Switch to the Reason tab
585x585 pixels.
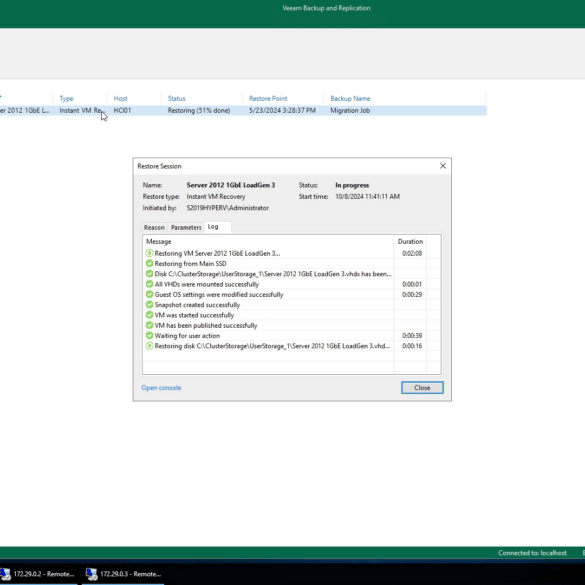coord(154,227)
